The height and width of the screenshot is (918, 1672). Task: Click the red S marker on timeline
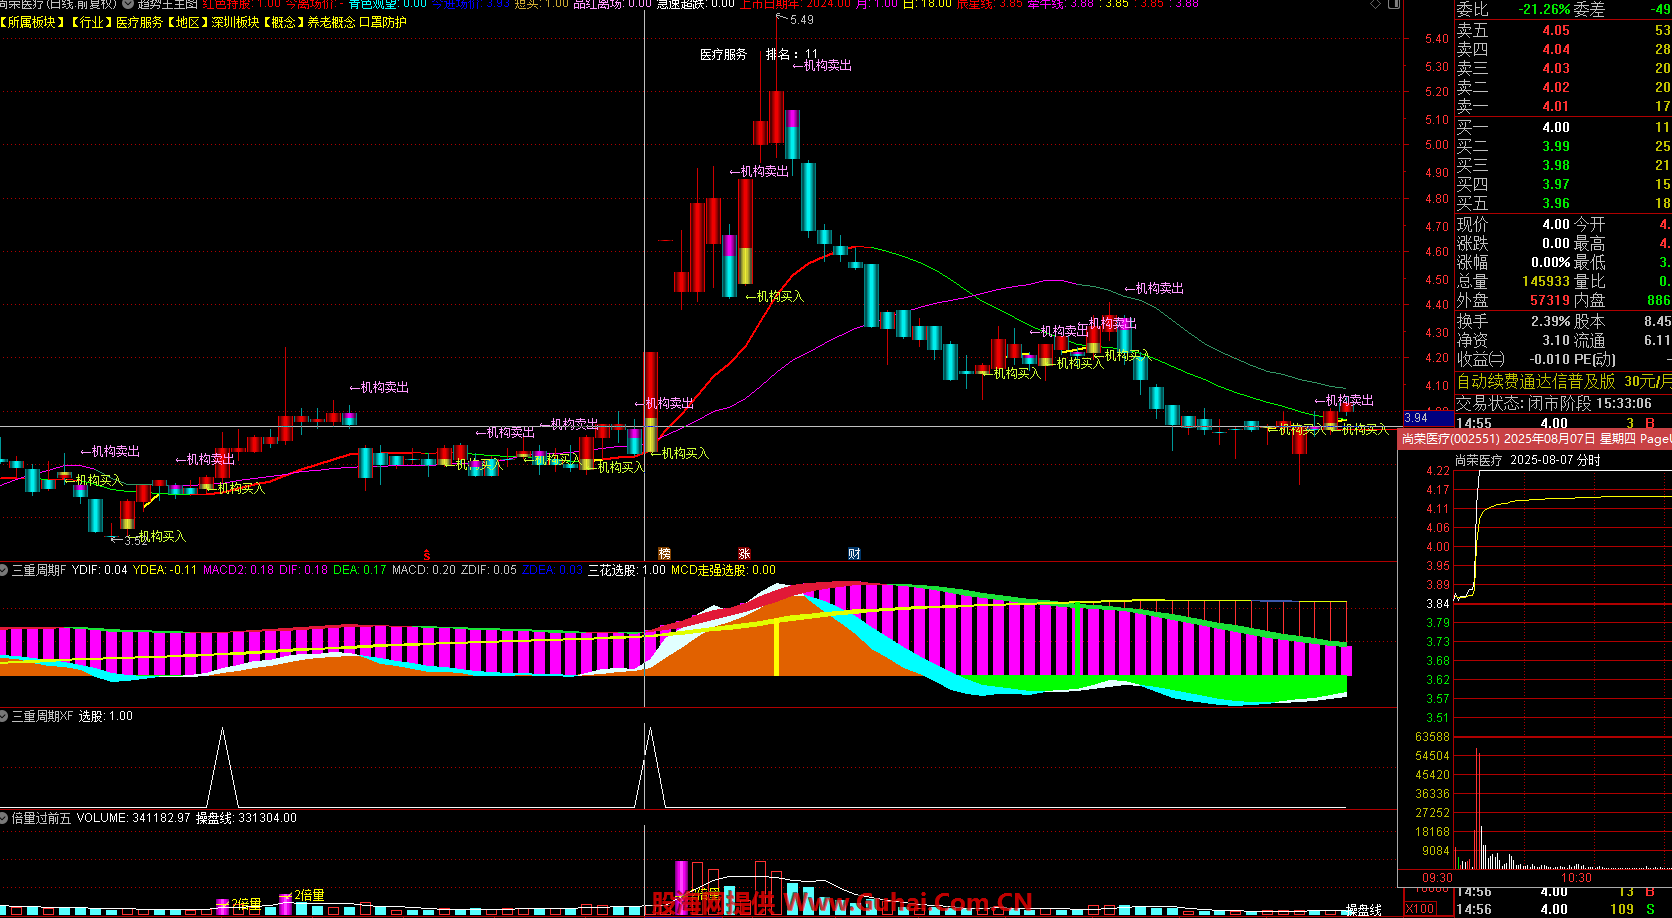[427, 554]
